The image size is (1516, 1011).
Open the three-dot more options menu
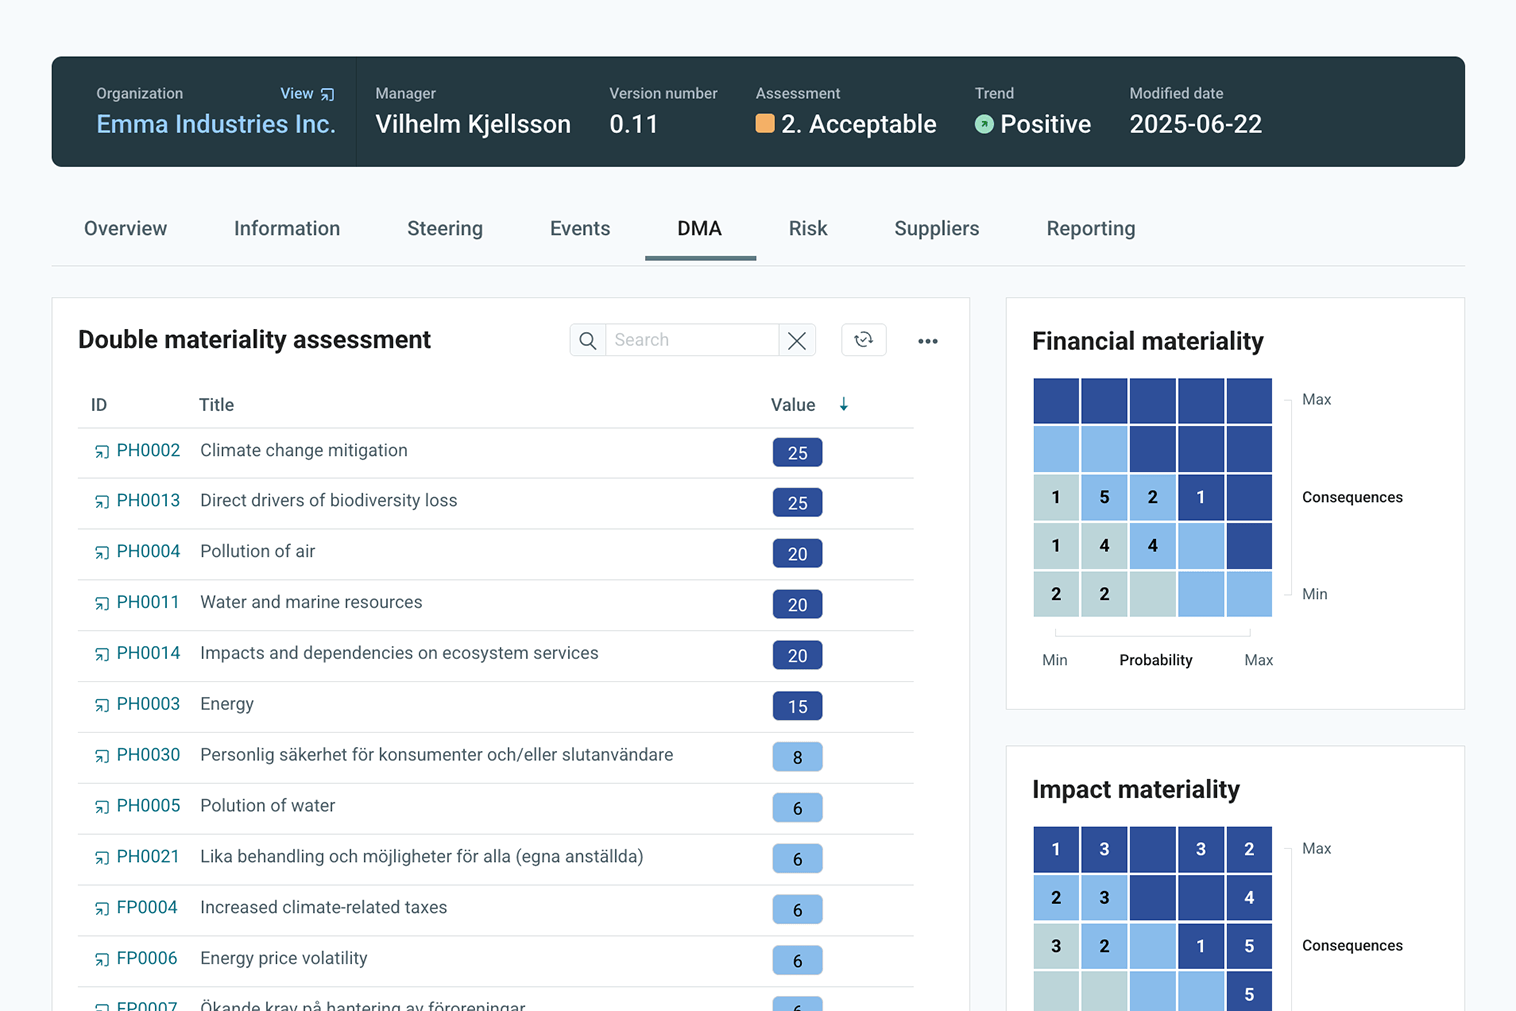point(928,341)
